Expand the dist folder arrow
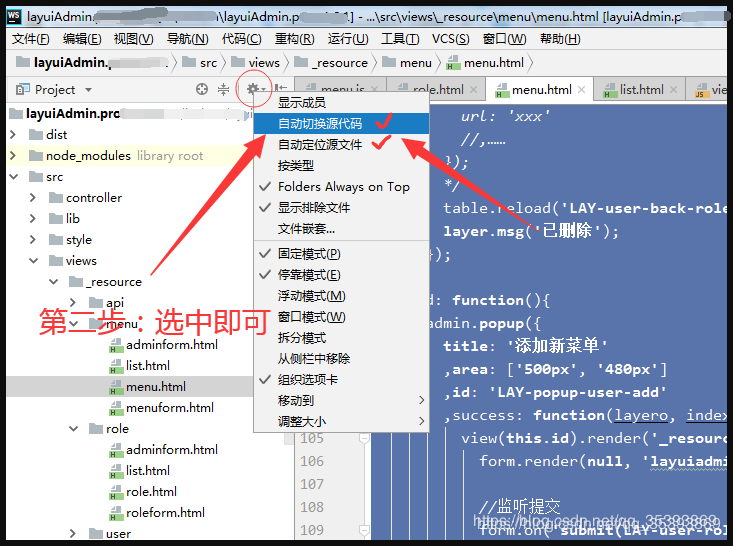This screenshot has width=733, height=546. [x=14, y=135]
